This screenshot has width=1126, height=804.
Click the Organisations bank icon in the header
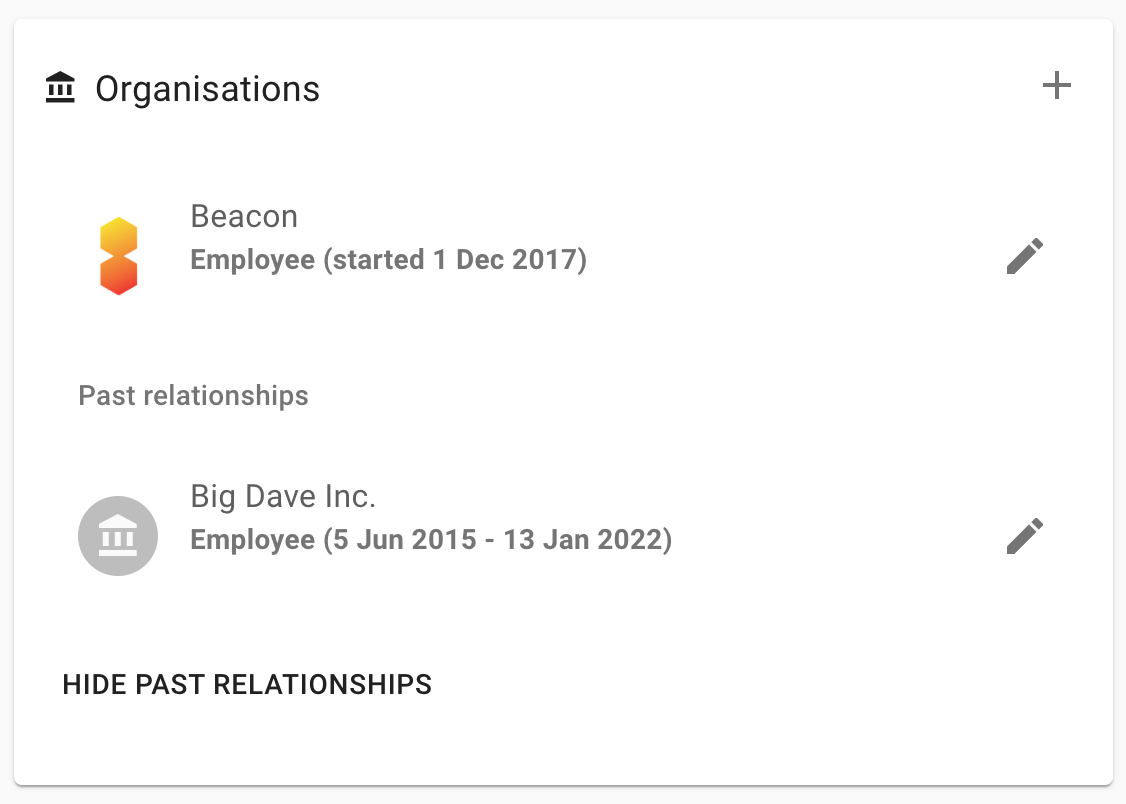pyautogui.click(x=60, y=87)
